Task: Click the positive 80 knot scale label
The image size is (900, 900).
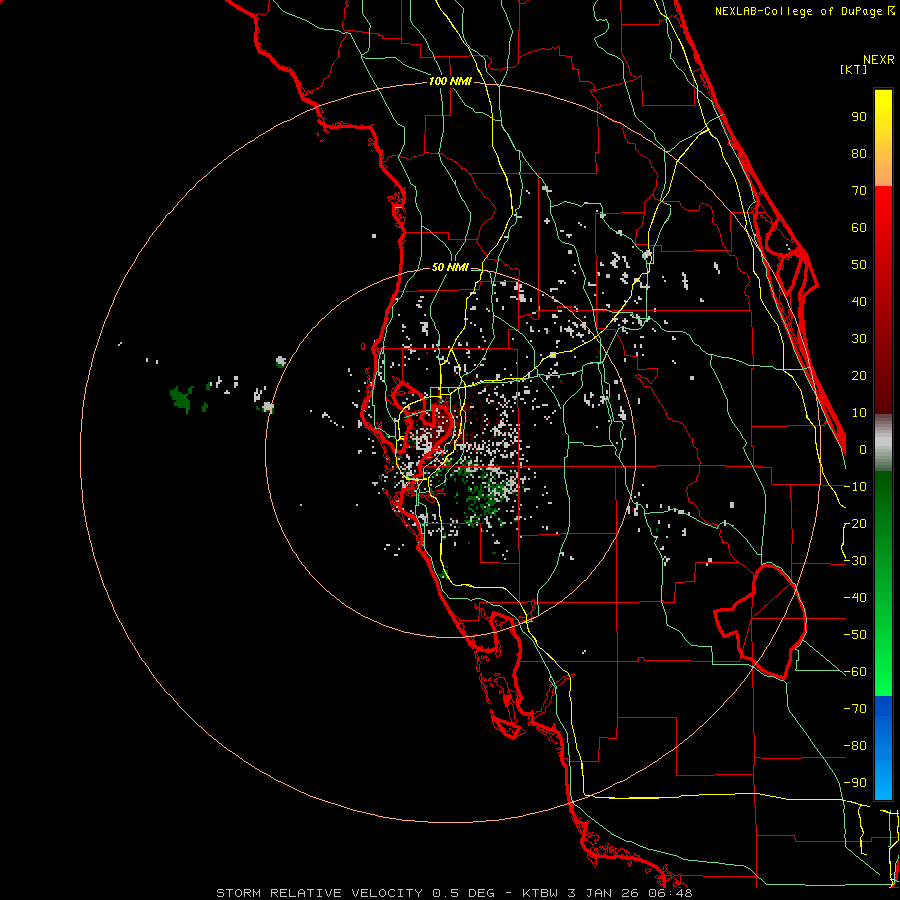Action: 859,153
